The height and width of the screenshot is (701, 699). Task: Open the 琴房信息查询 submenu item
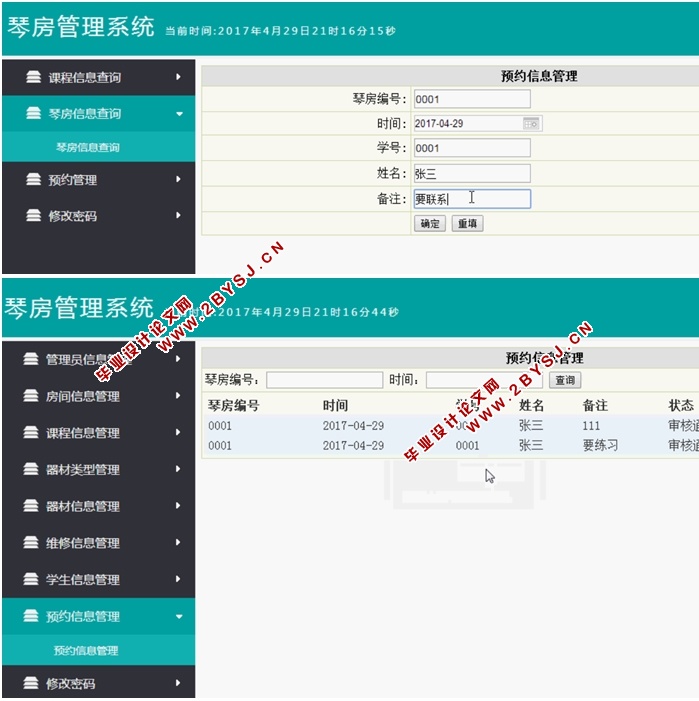point(87,147)
